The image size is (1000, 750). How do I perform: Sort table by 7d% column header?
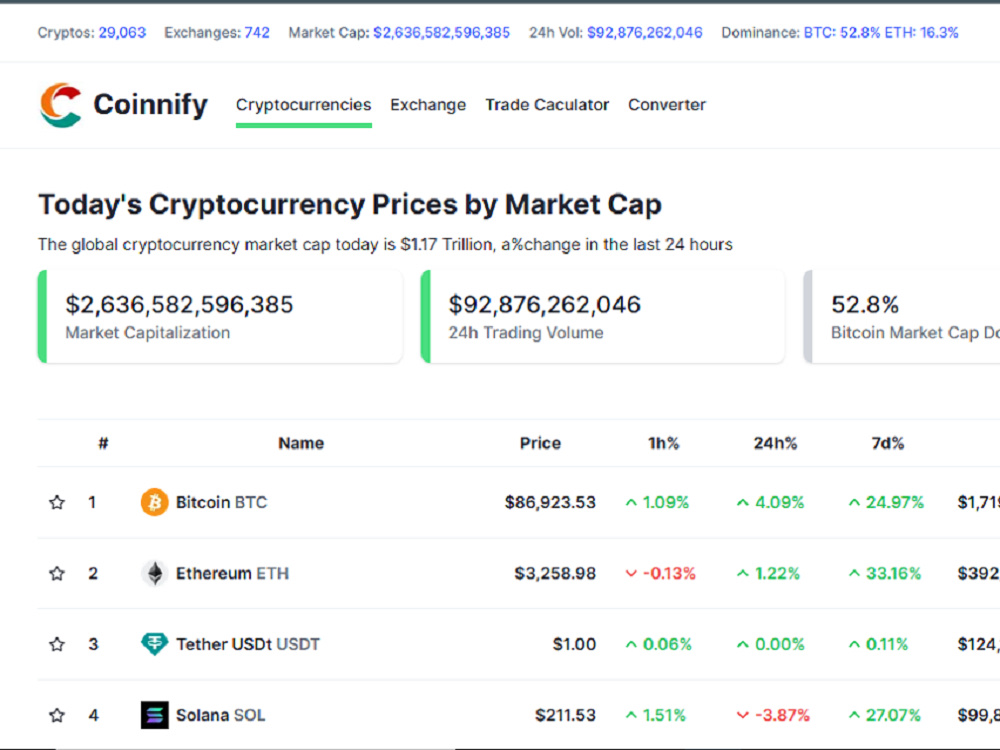(x=888, y=443)
